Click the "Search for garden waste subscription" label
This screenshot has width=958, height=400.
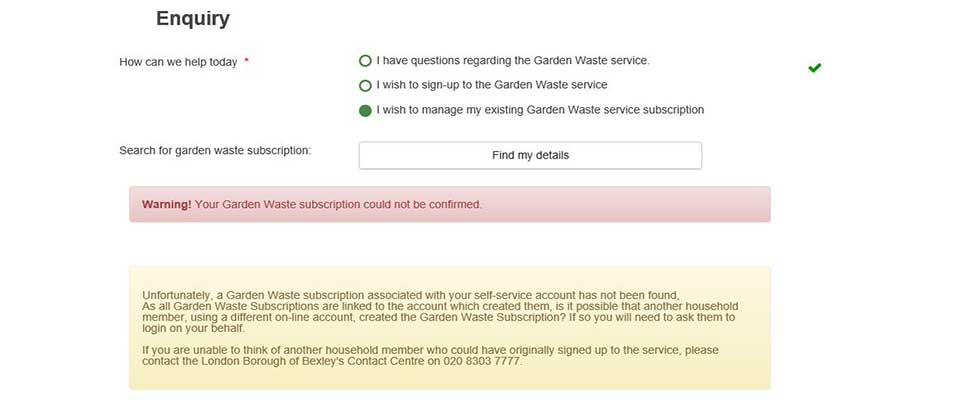(215, 150)
